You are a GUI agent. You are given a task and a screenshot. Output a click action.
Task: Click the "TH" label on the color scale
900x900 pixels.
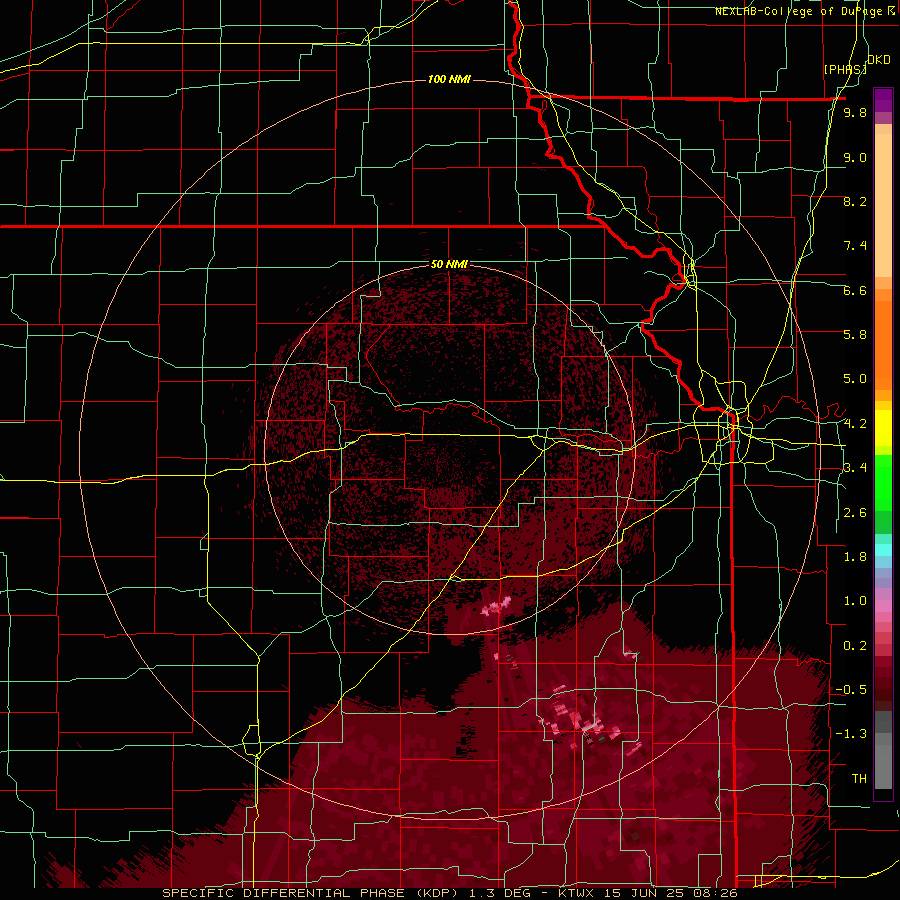coord(859,779)
